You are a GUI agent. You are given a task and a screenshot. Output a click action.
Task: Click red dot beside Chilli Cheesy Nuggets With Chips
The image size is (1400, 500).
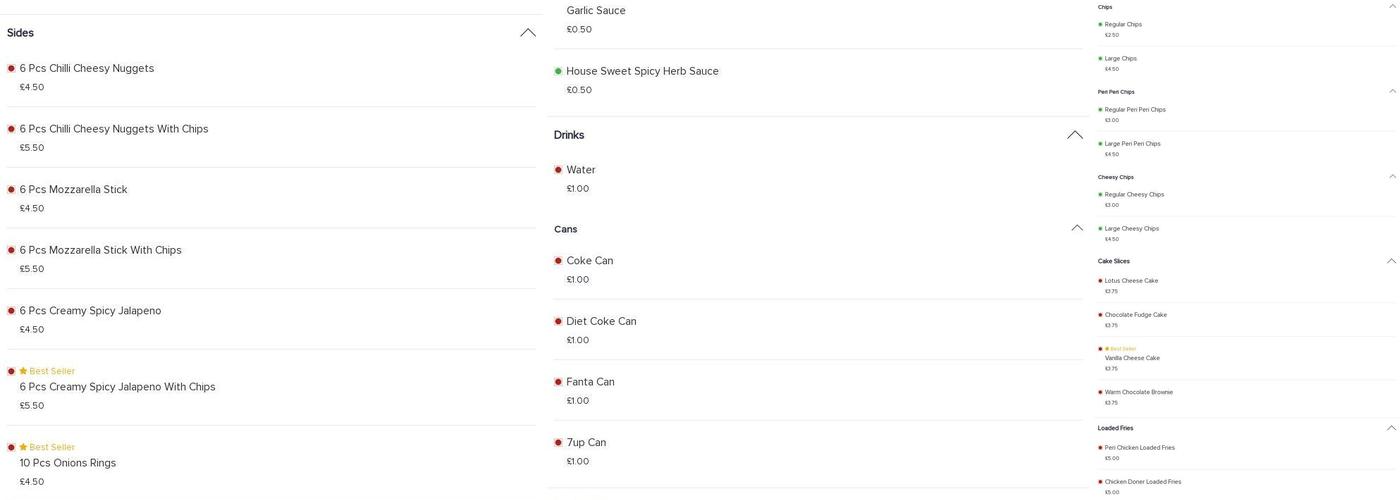pyautogui.click(x=11, y=129)
